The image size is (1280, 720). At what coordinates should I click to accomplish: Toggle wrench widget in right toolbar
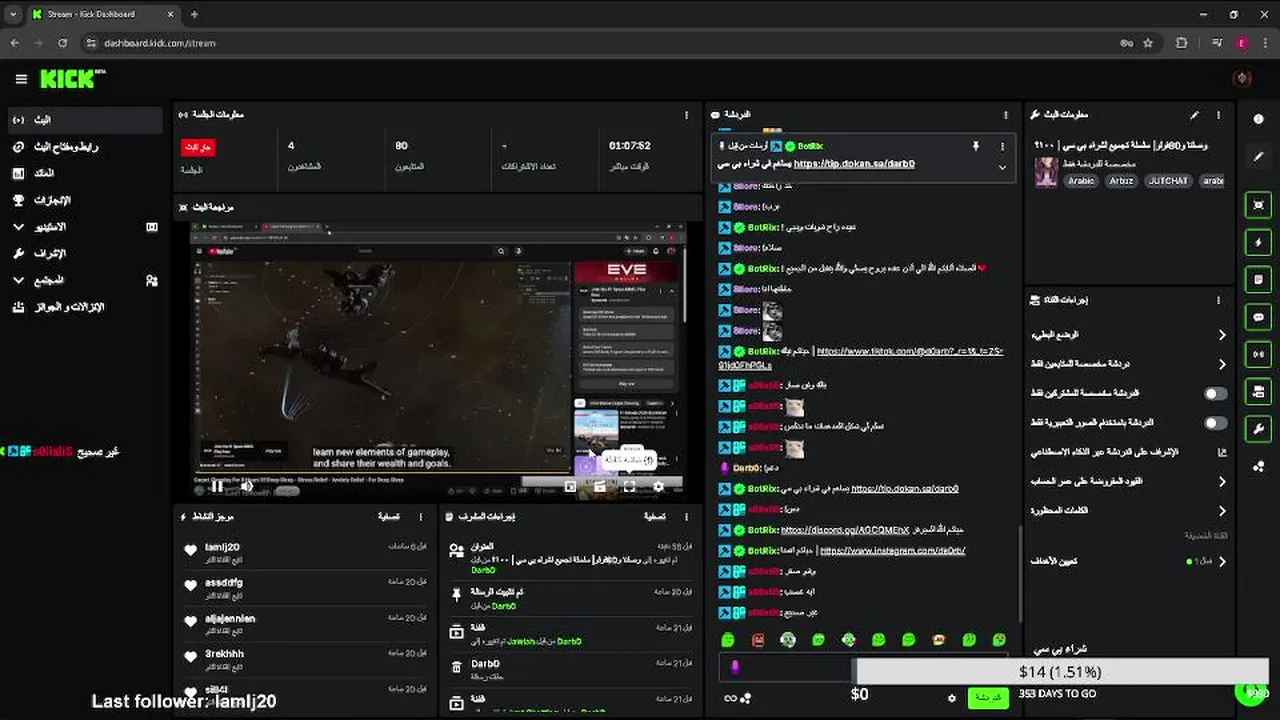click(x=1258, y=429)
